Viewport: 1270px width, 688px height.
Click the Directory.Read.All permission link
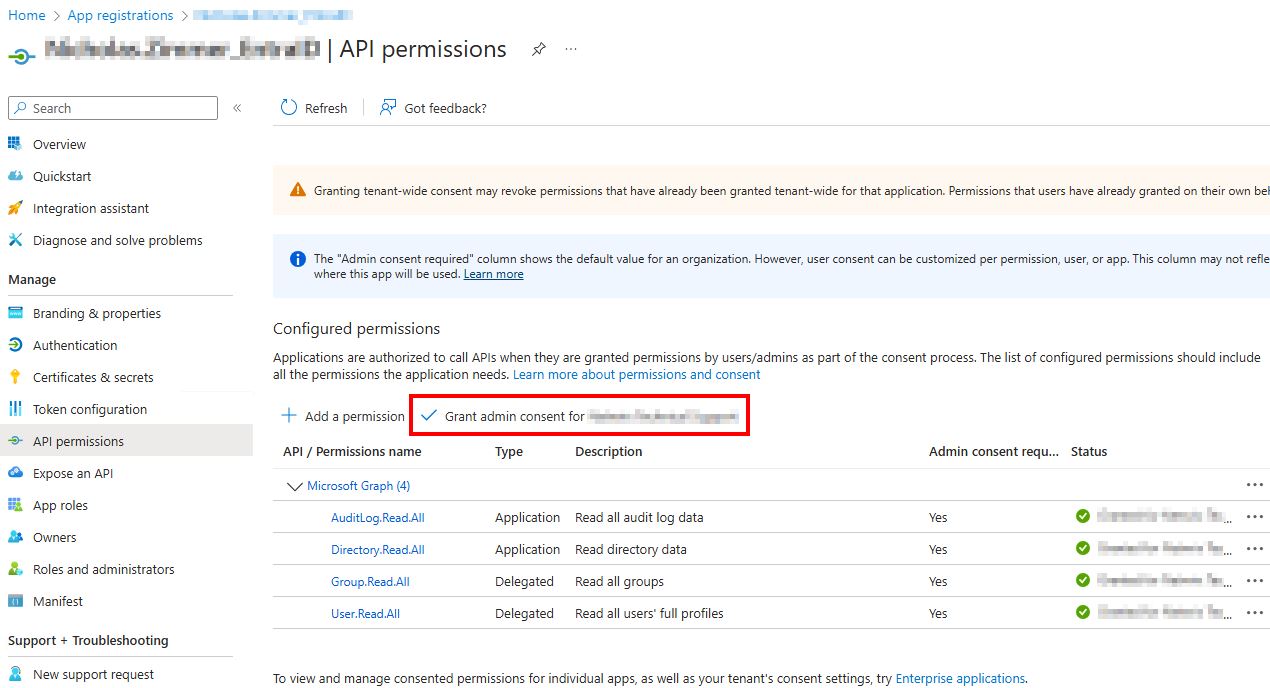(x=377, y=549)
